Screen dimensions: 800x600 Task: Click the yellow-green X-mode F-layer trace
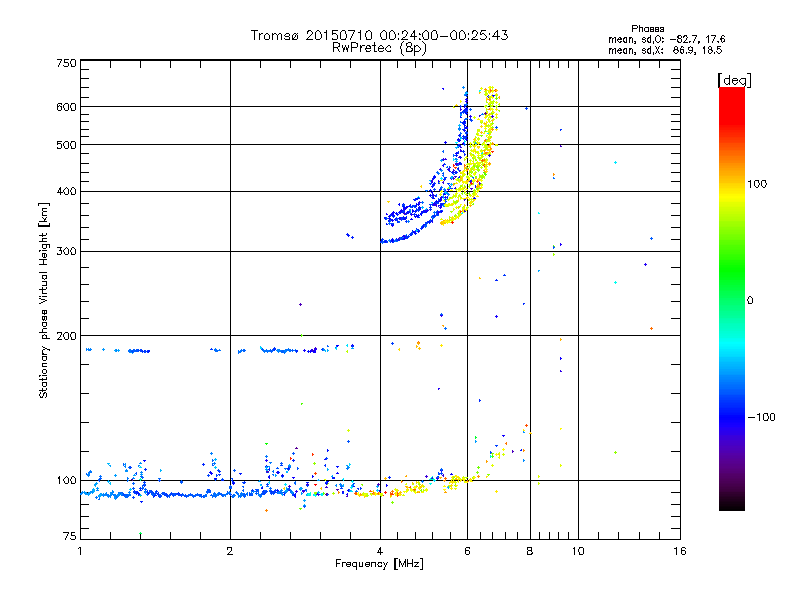[480, 163]
